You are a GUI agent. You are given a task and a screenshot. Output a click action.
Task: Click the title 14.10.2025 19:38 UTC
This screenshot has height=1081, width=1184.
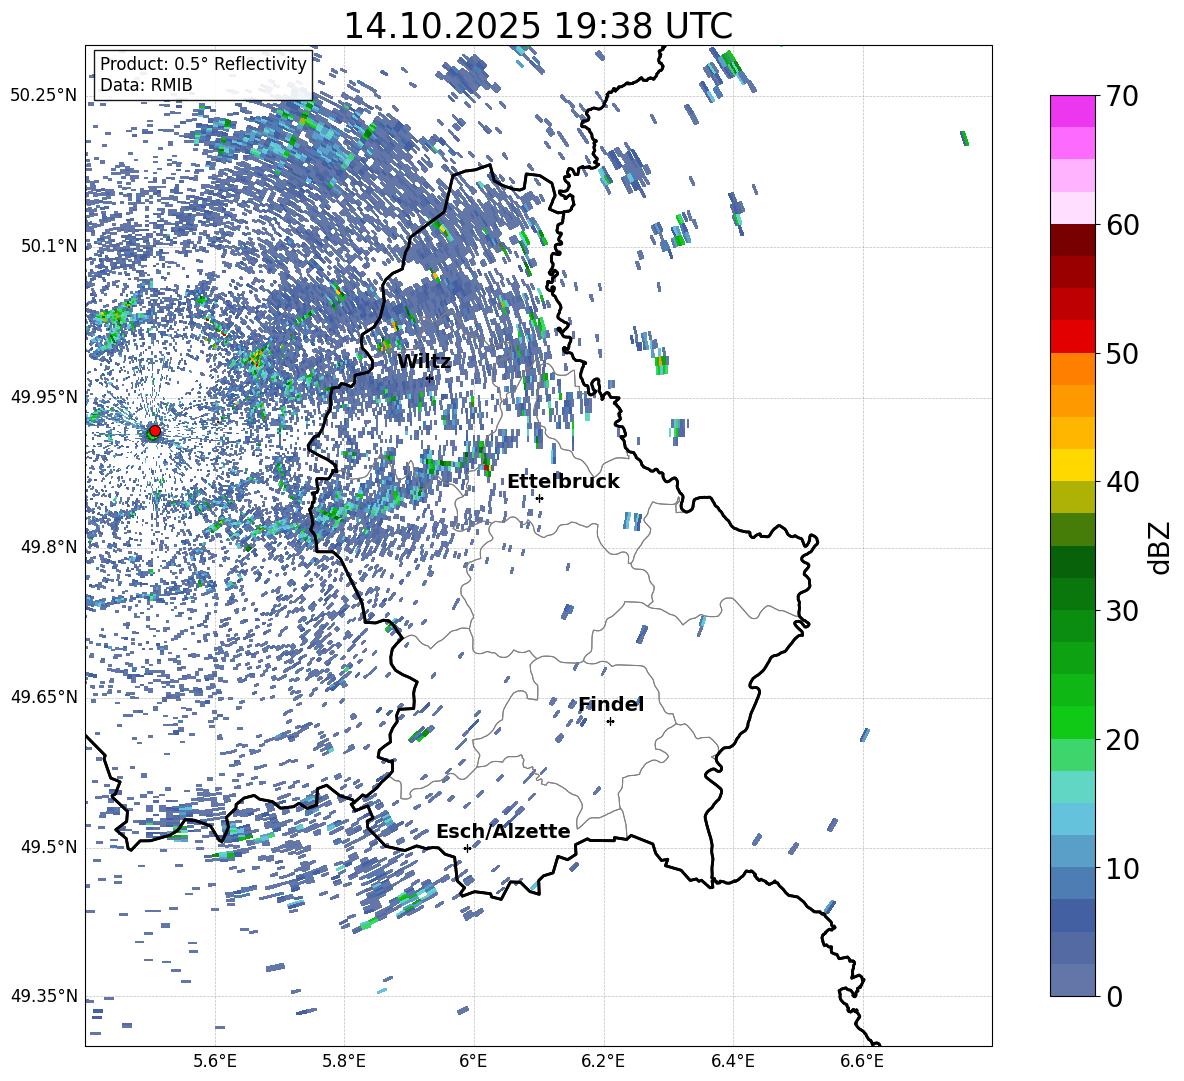(x=538, y=26)
